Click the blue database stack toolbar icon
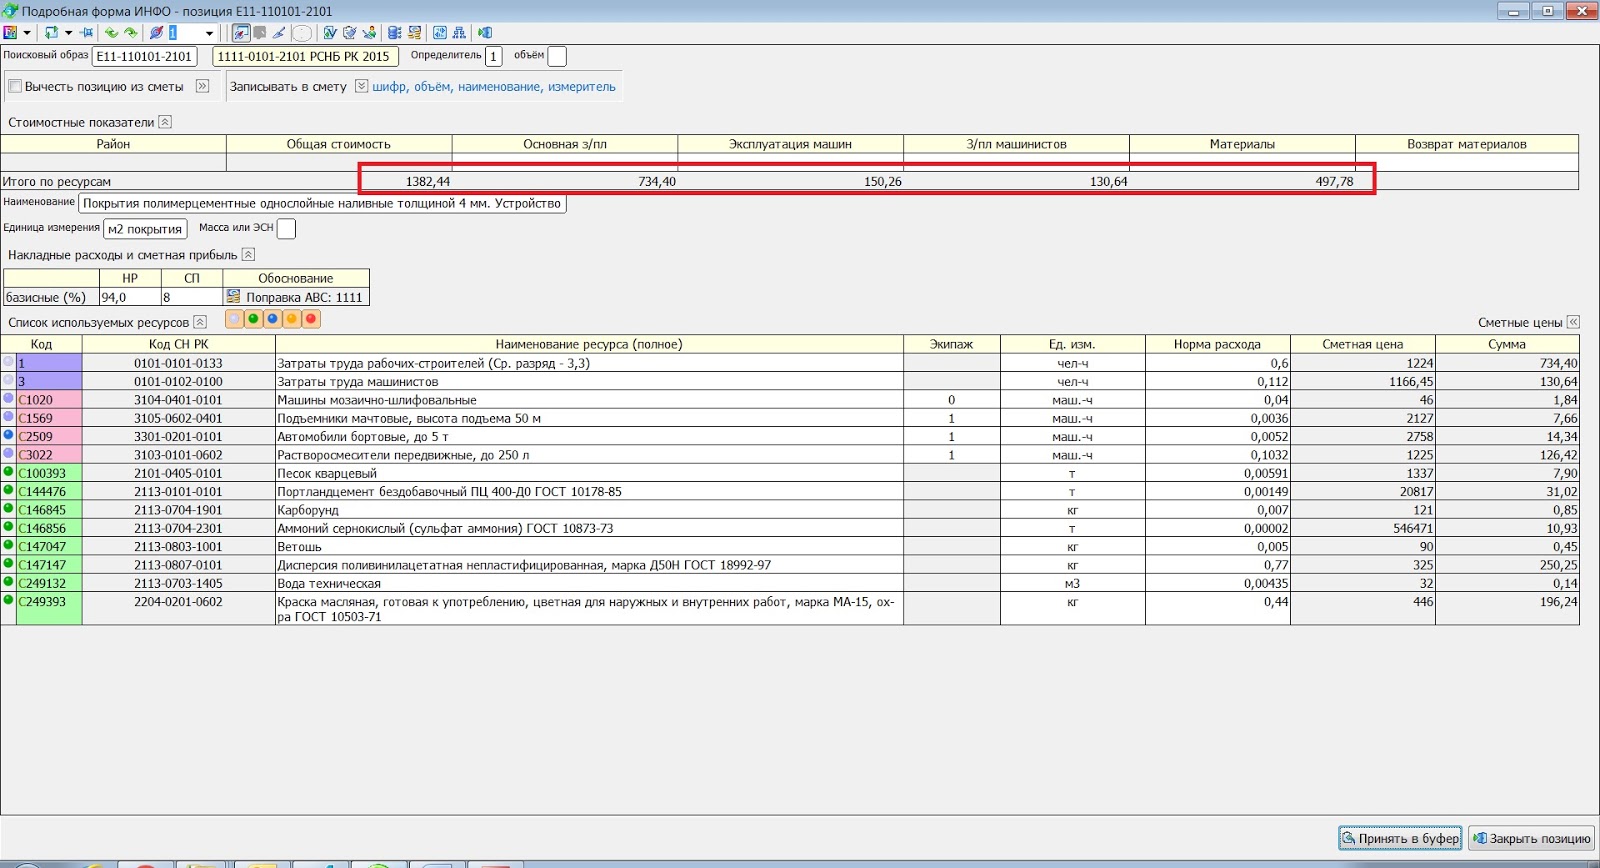 click(x=394, y=33)
